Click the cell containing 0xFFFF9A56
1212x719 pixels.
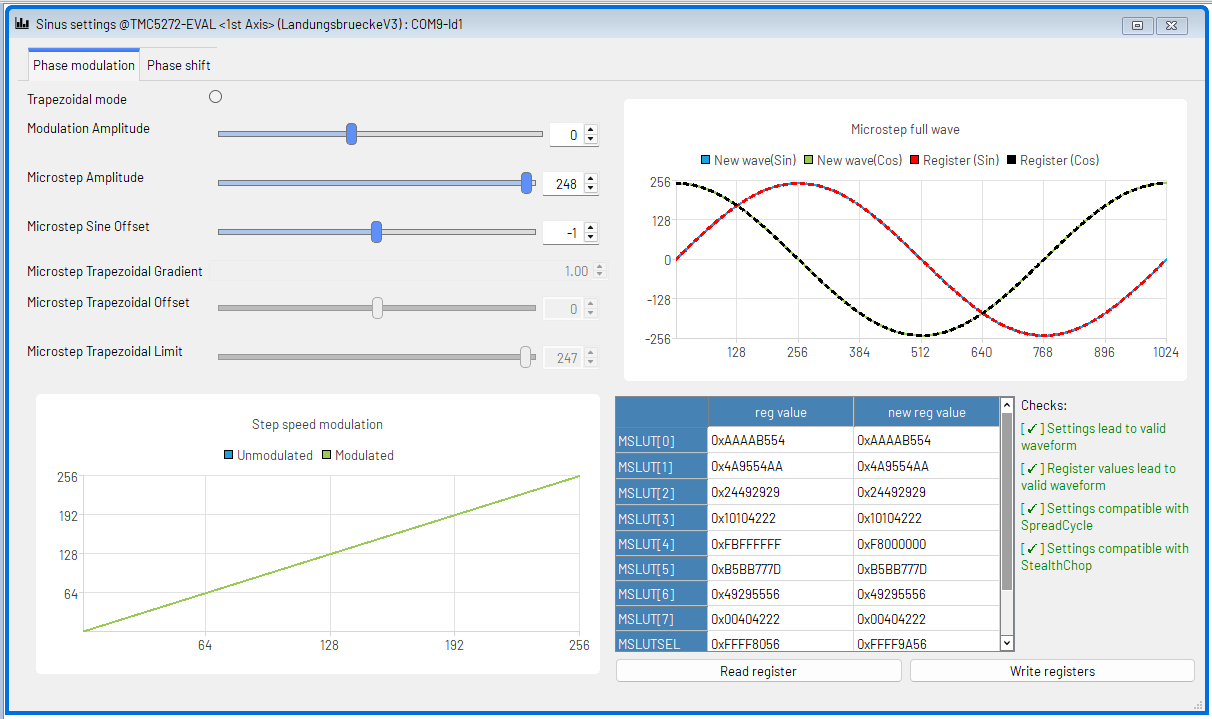[x=927, y=643]
